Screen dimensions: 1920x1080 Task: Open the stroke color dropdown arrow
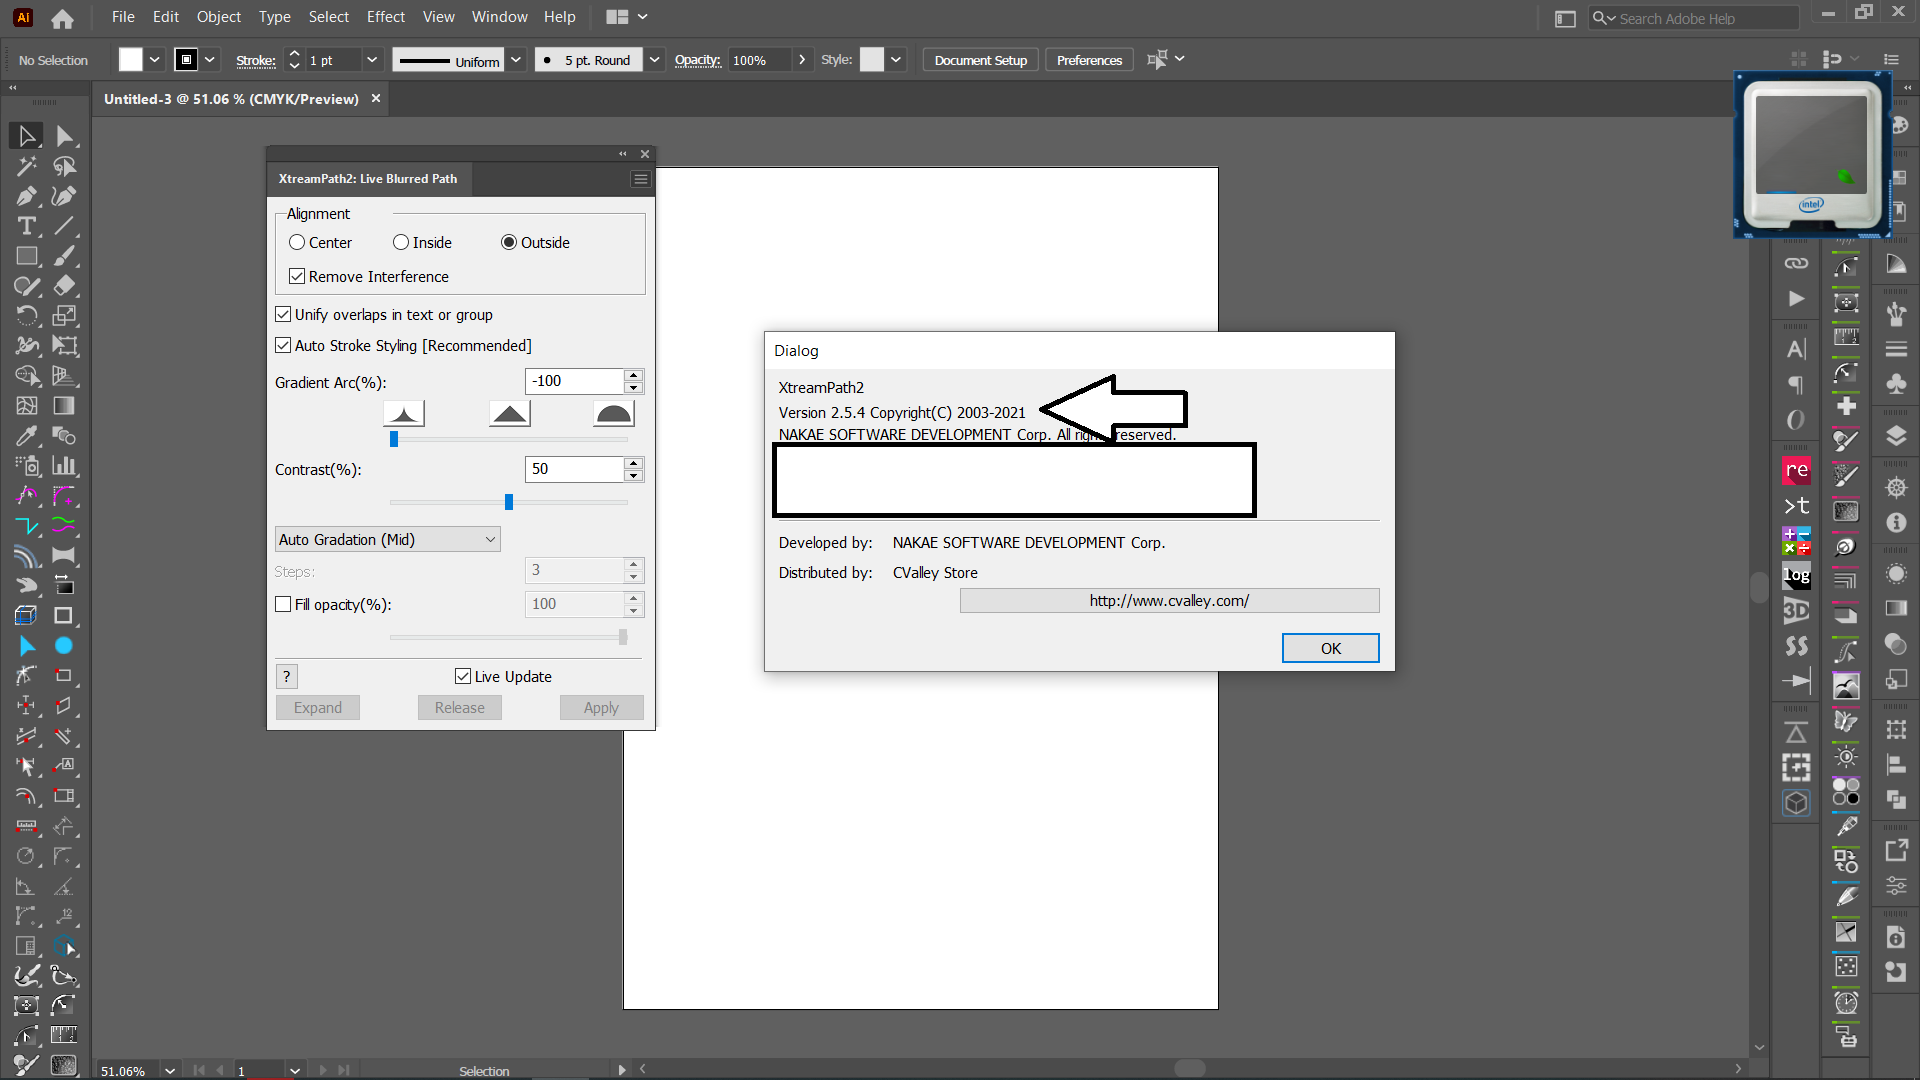point(210,60)
